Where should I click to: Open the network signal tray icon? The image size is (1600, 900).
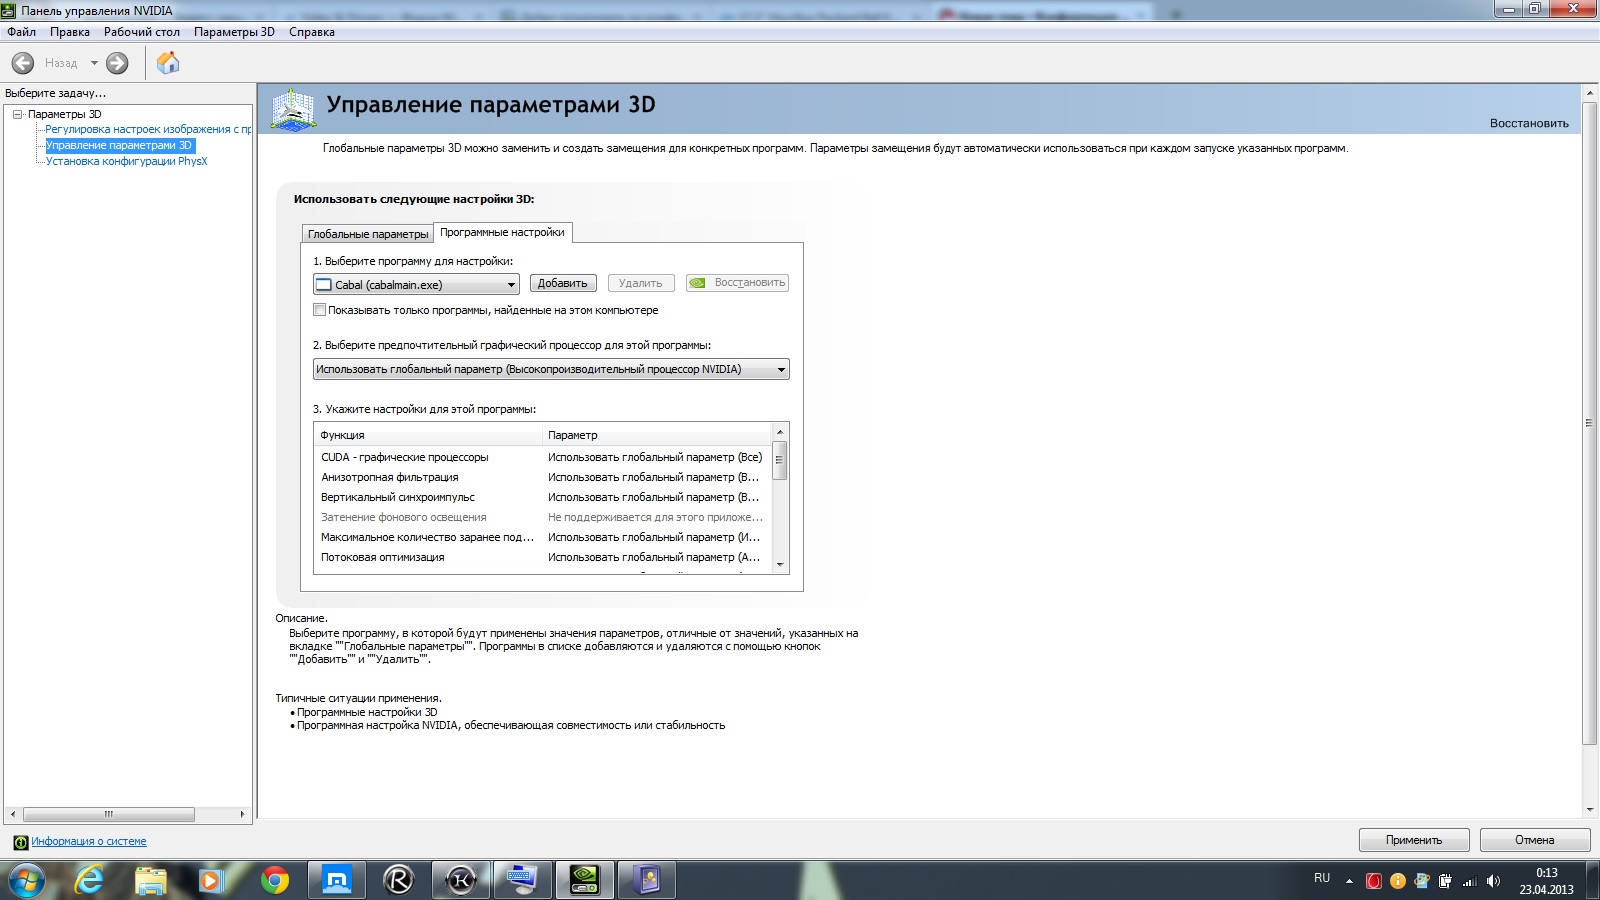[1469, 881]
